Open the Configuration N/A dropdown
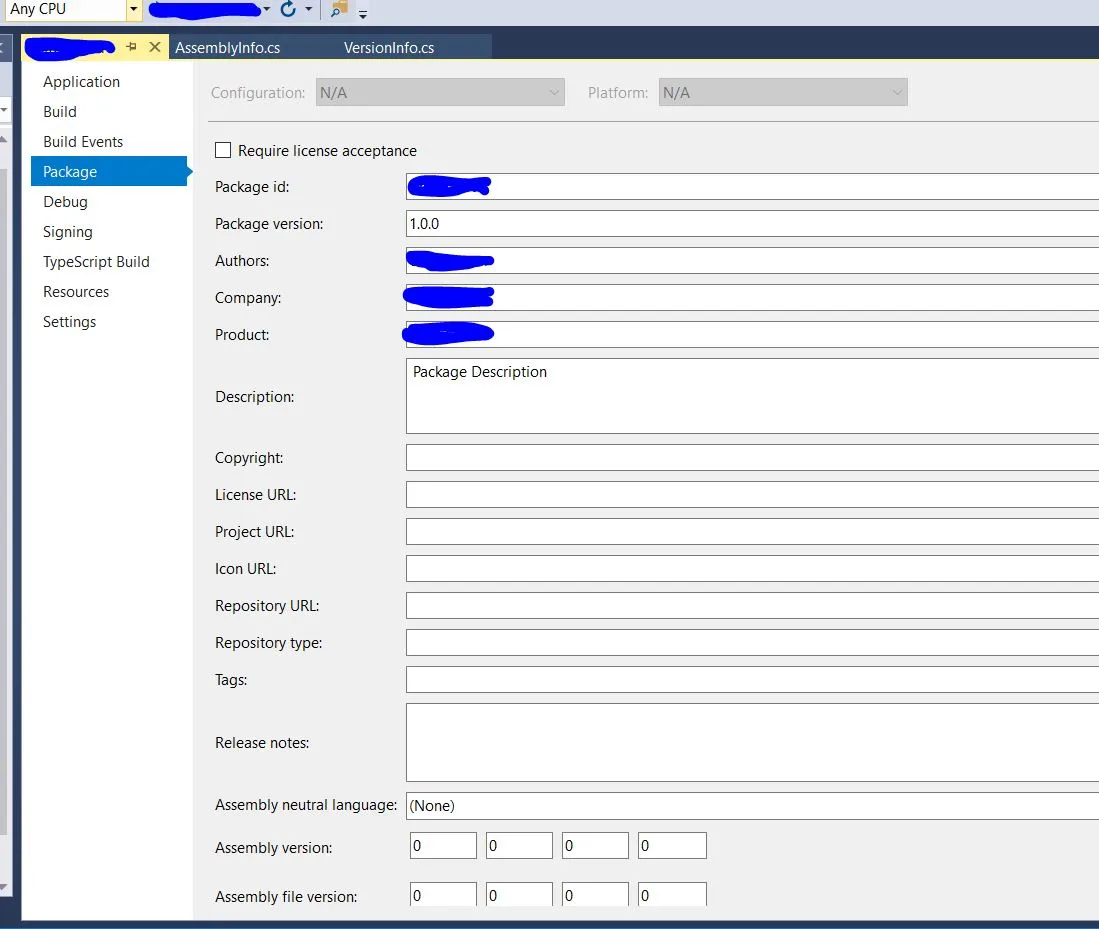The height and width of the screenshot is (929, 1099). 439,93
